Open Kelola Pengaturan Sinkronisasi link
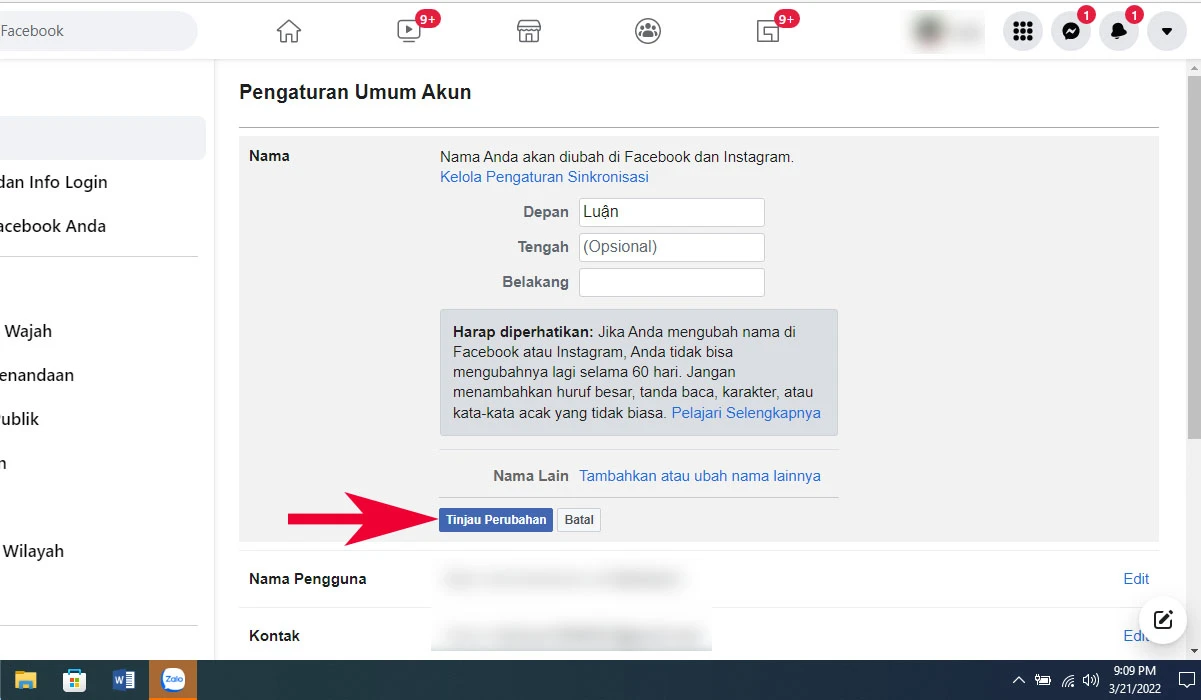The image size is (1201, 700). (x=544, y=176)
